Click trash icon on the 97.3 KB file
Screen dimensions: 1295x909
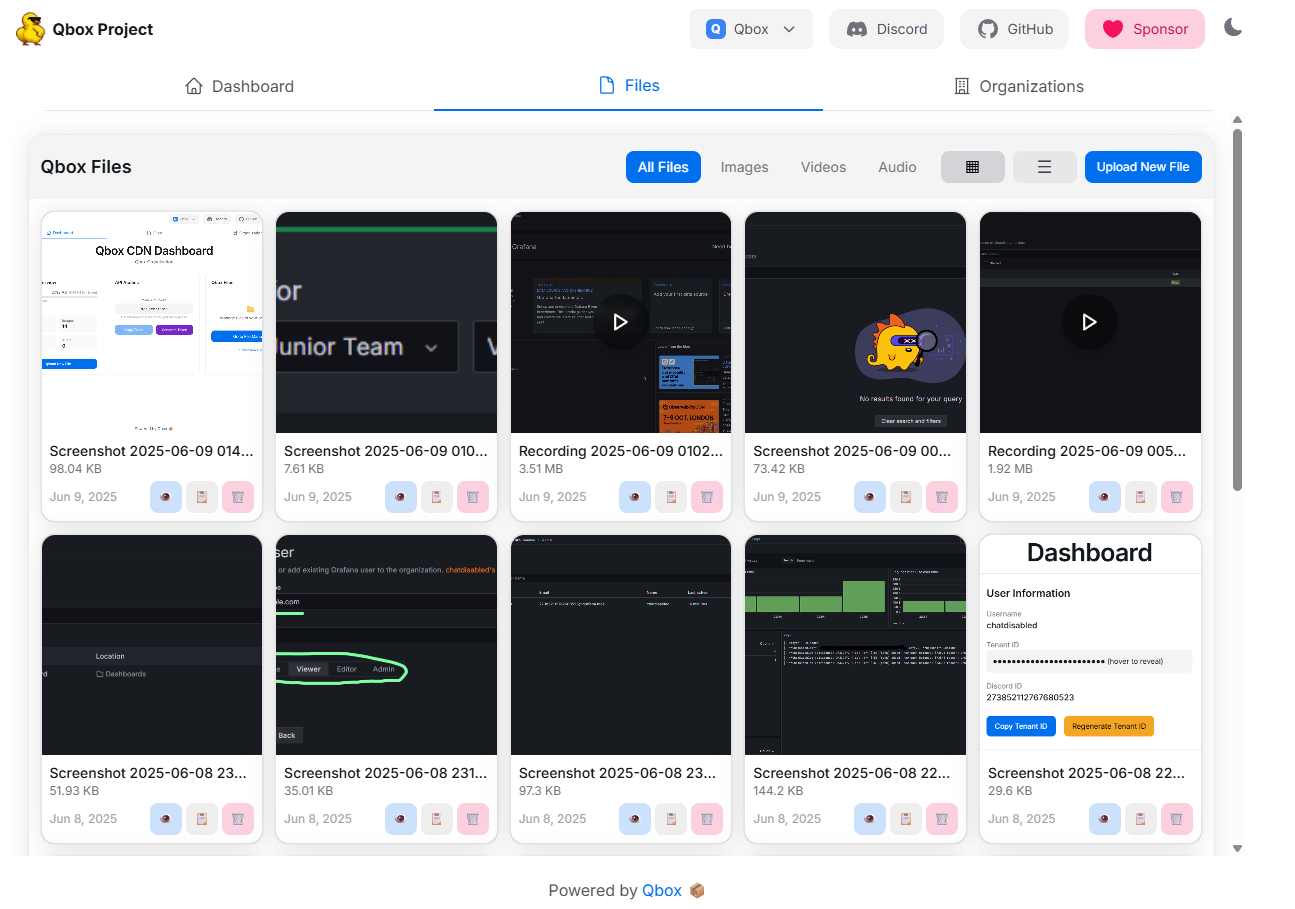pyautogui.click(x=707, y=819)
